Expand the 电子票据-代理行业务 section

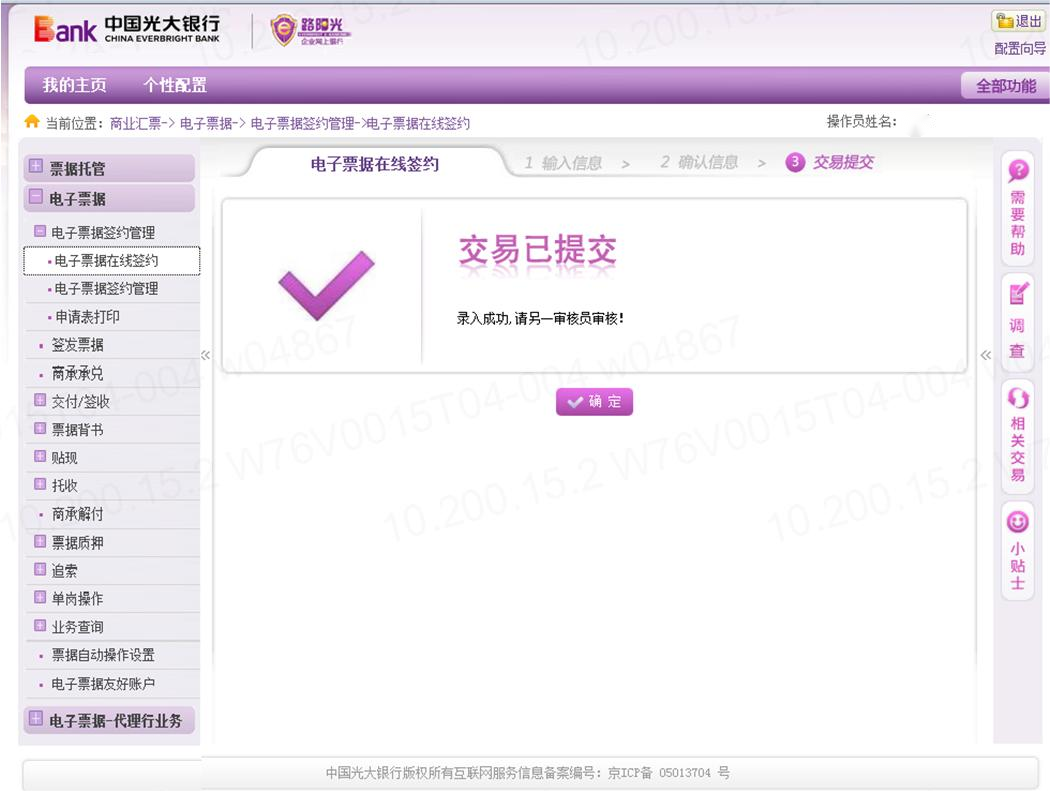pos(36,718)
